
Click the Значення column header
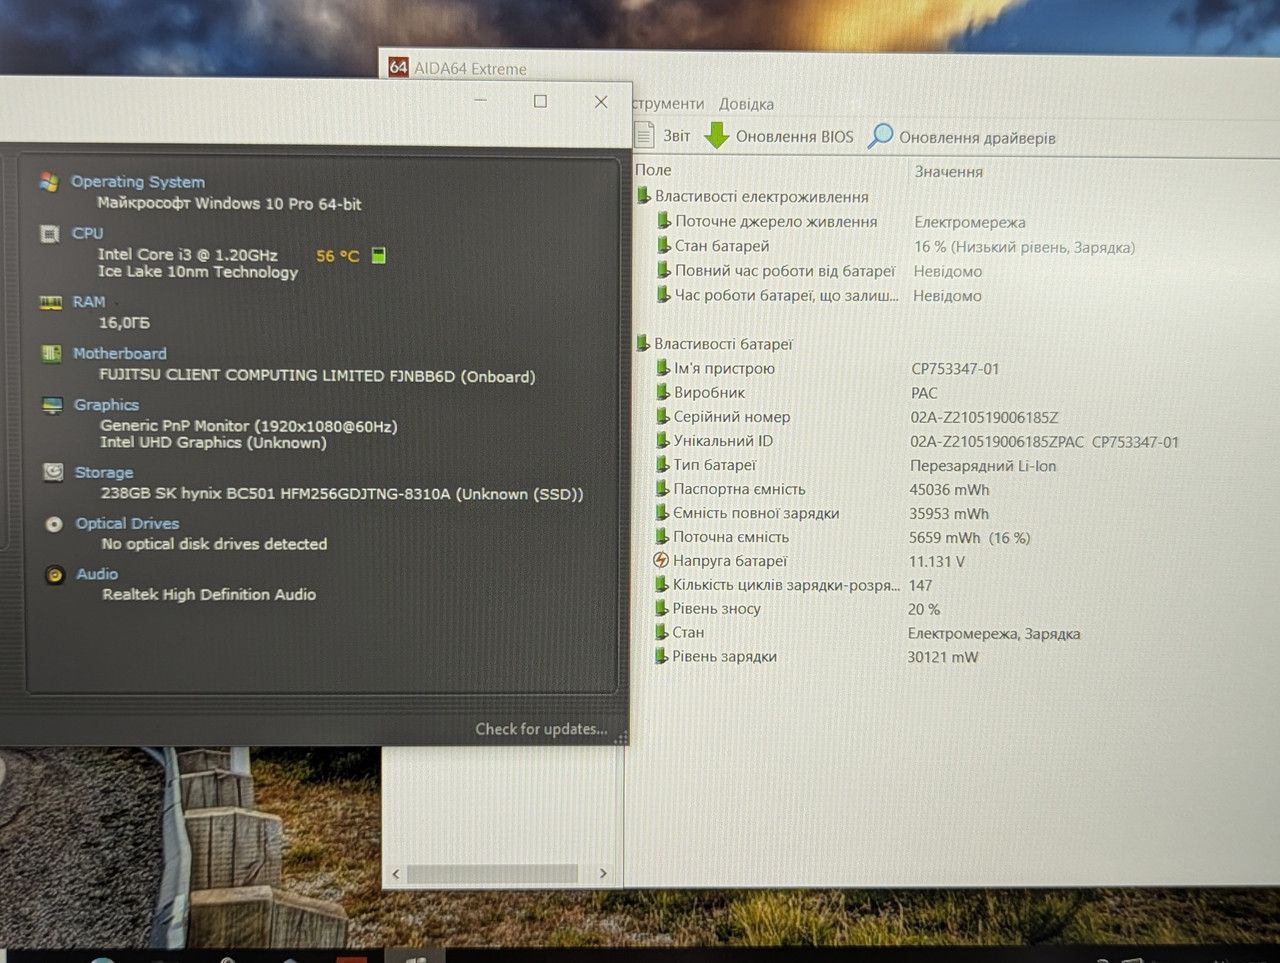(949, 172)
